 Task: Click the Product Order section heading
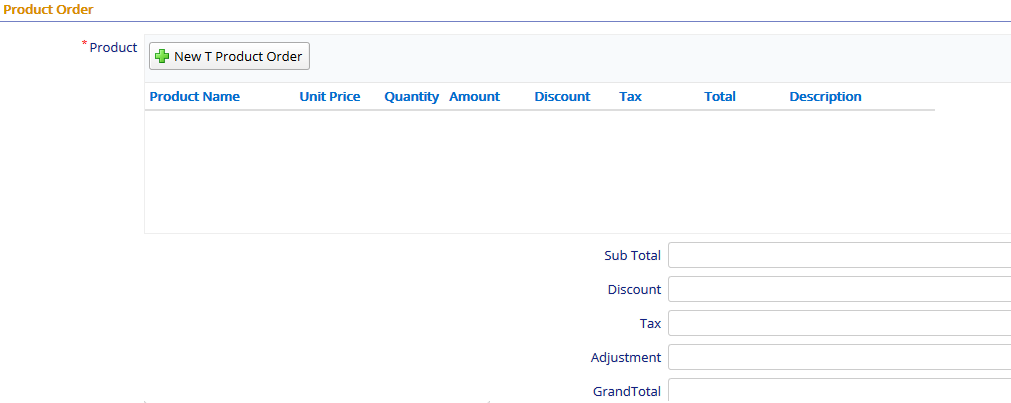(48, 10)
